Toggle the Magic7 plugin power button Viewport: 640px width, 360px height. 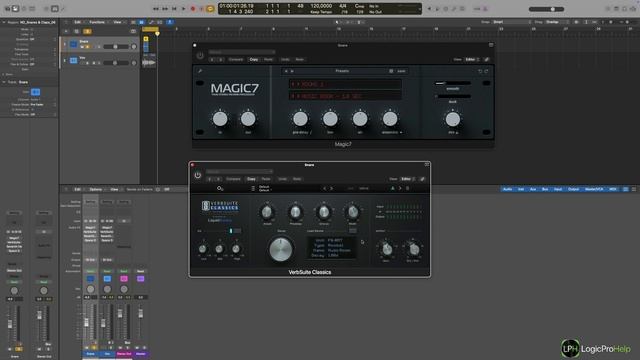(200, 56)
